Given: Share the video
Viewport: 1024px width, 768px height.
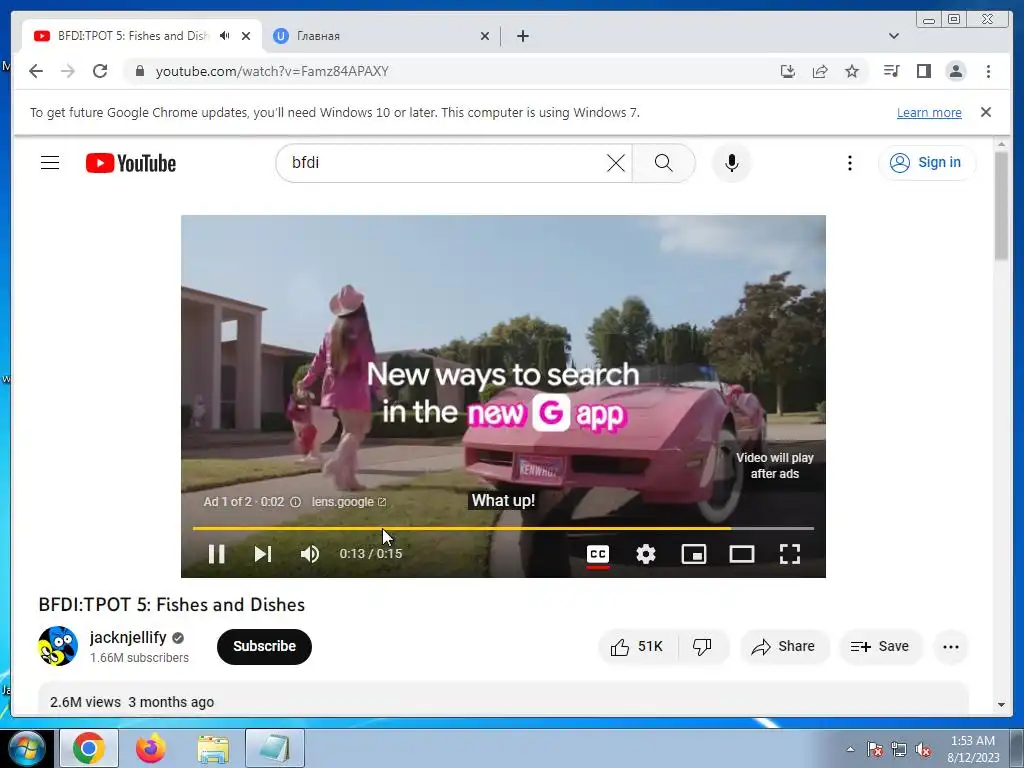Looking at the screenshot, I should [x=783, y=647].
